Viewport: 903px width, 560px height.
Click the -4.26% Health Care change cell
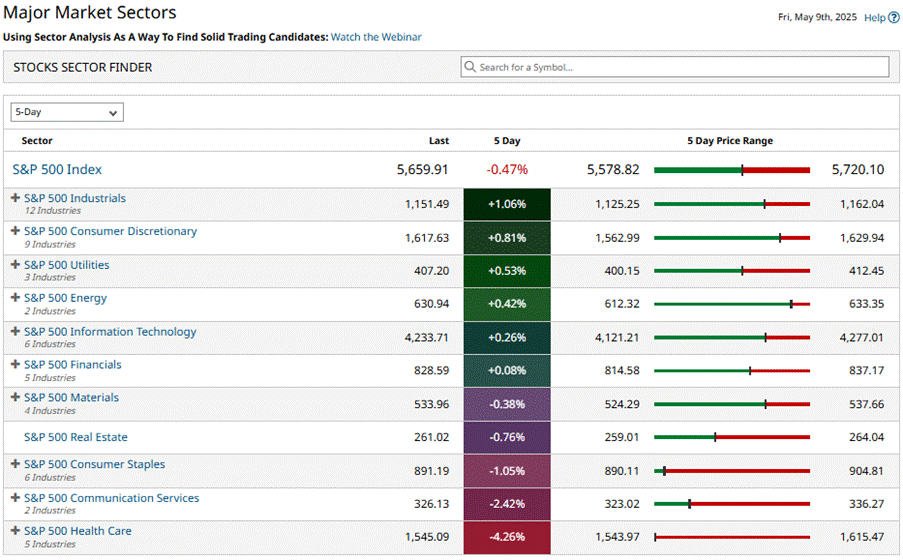click(x=507, y=537)
